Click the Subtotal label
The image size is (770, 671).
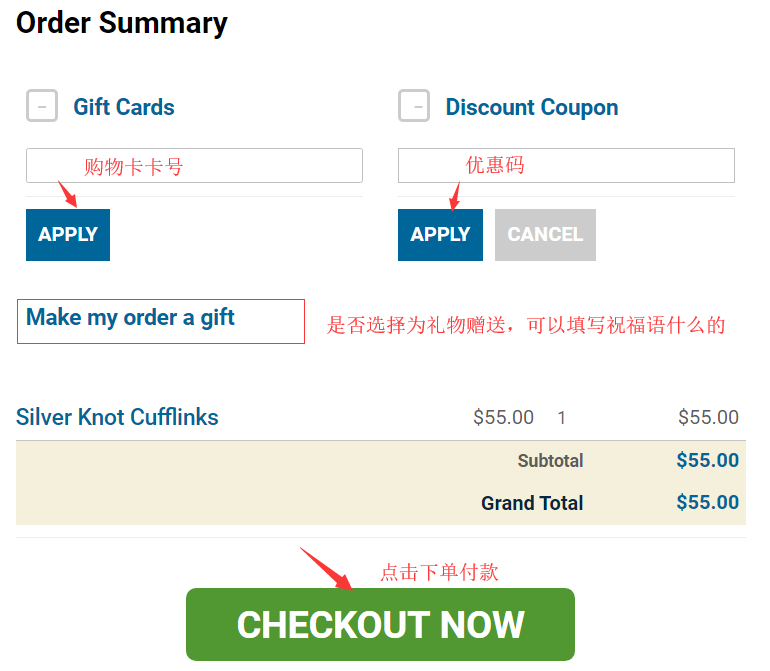coord(550,461)
